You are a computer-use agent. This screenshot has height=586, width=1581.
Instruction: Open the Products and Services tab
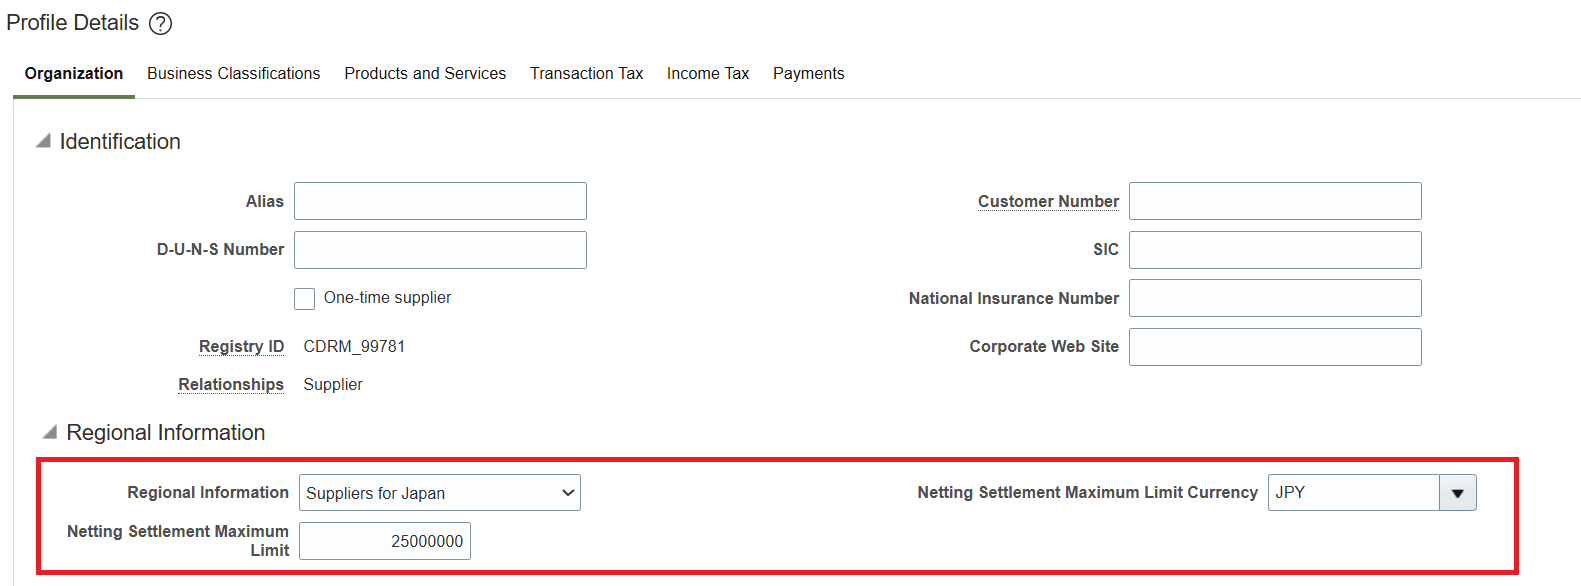(x=425, y=74)
